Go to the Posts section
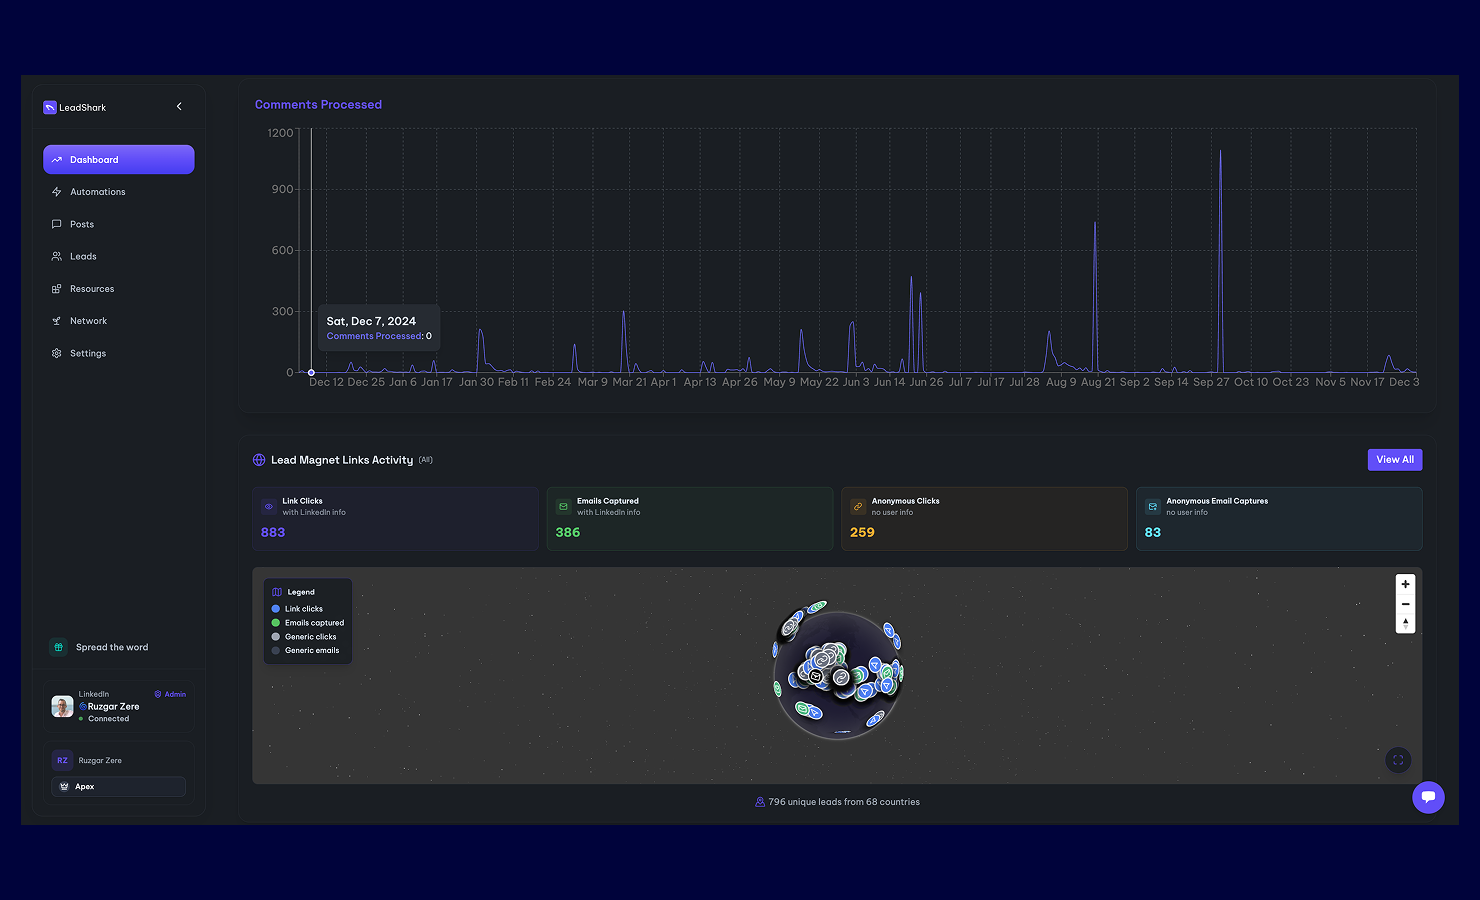The height and width of the screenshot is (900, 1480). (x=82, y=224)
